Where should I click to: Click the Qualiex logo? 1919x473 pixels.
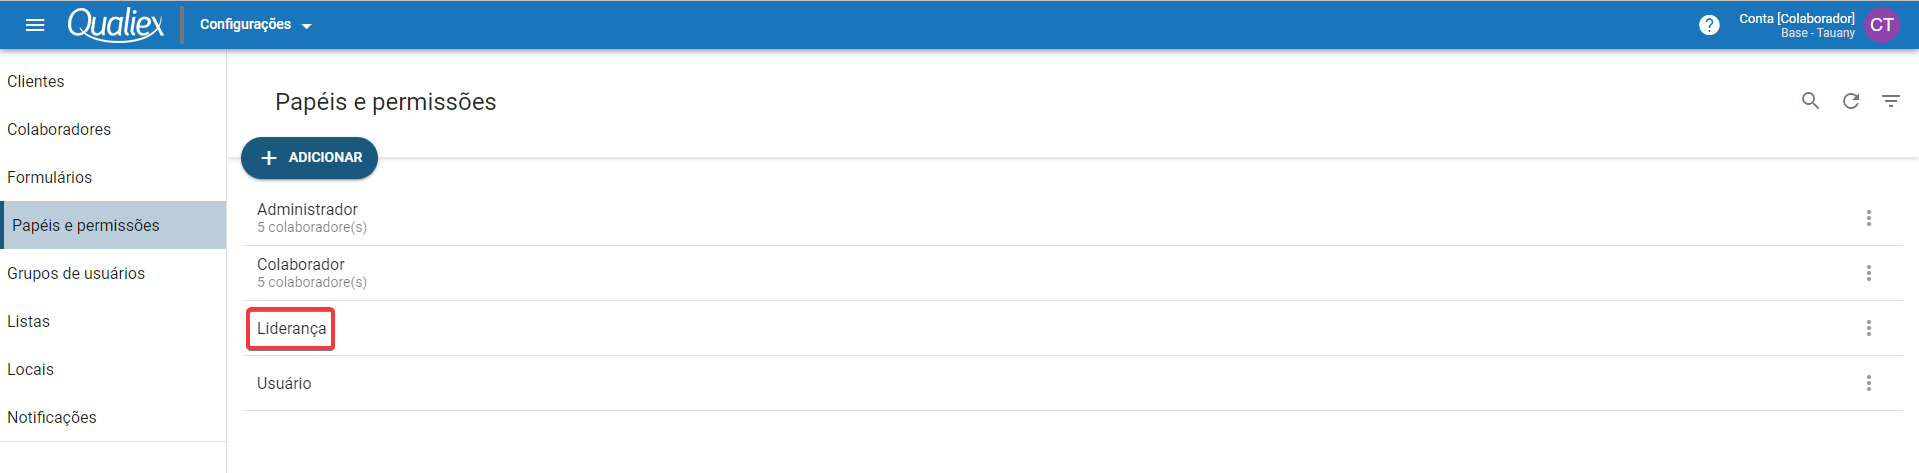click(115, 24)
